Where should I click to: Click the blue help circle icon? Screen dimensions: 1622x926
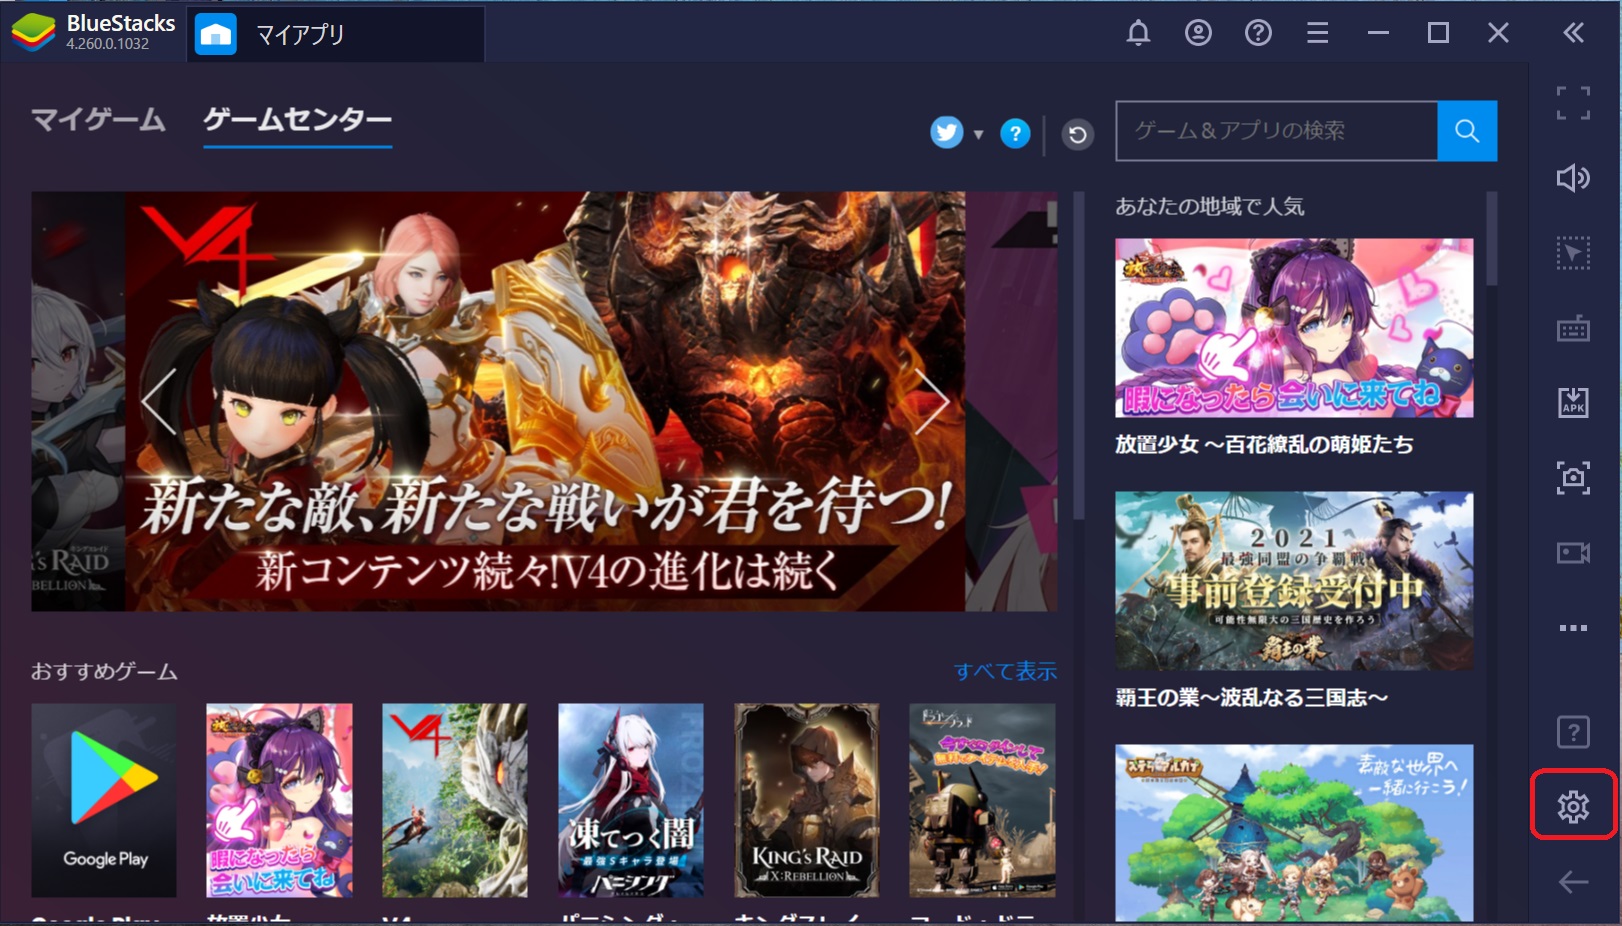pyautogui.click(x=1015, y=133)
